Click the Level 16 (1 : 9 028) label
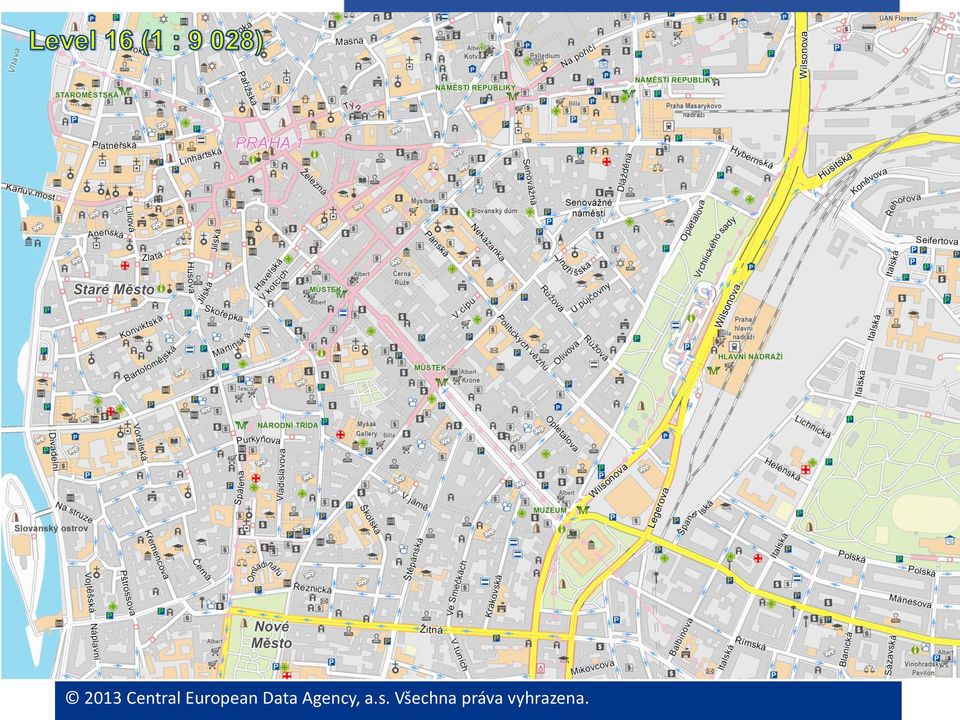The height and width of the screenshot is (720, 960). (146, 40)
